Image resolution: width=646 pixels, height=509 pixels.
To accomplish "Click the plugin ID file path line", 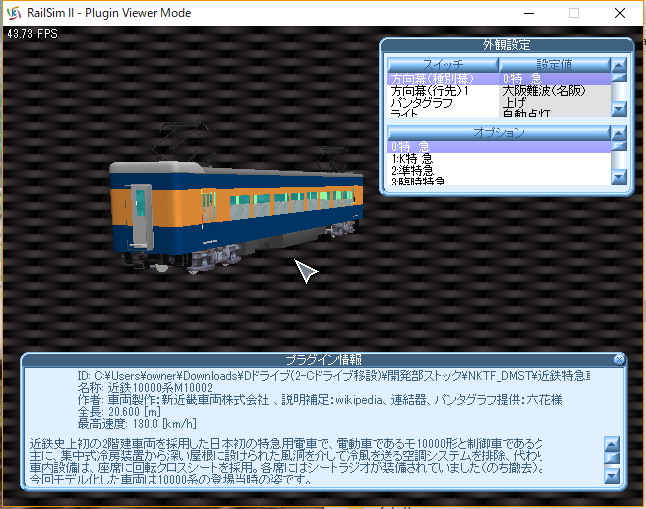I will pyautogui.click(x=334, y=376).
